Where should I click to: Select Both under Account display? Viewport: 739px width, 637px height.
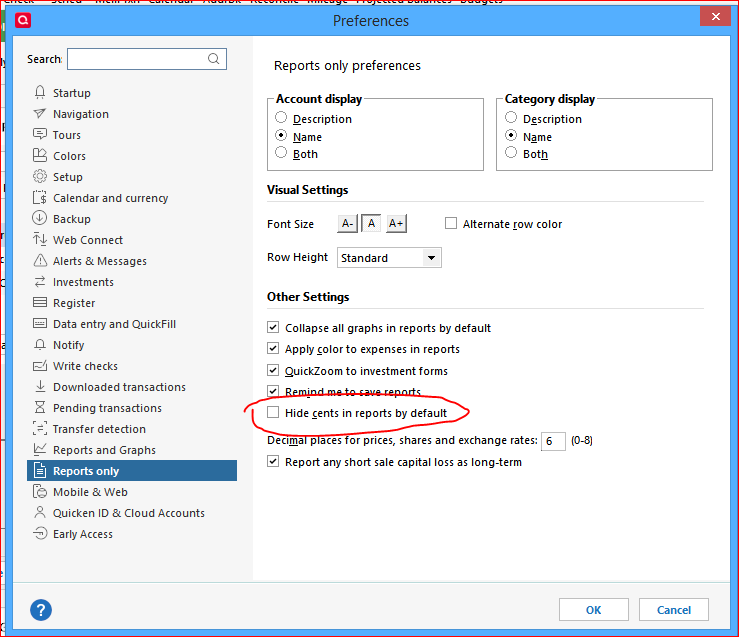[281, 152]
